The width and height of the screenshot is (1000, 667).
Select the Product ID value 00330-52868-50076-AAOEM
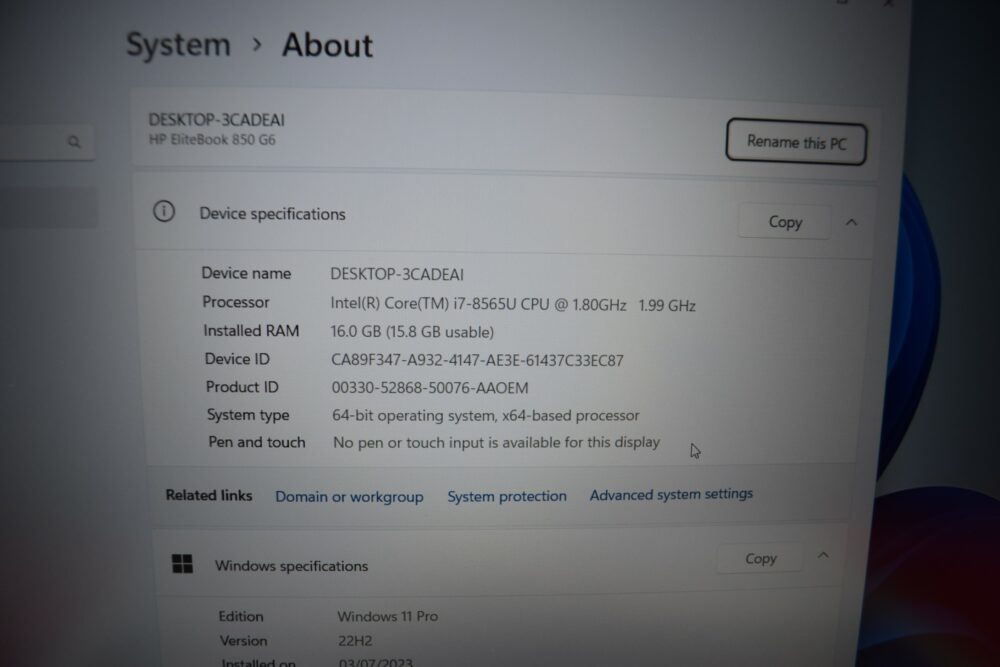[x=430, y=388]
